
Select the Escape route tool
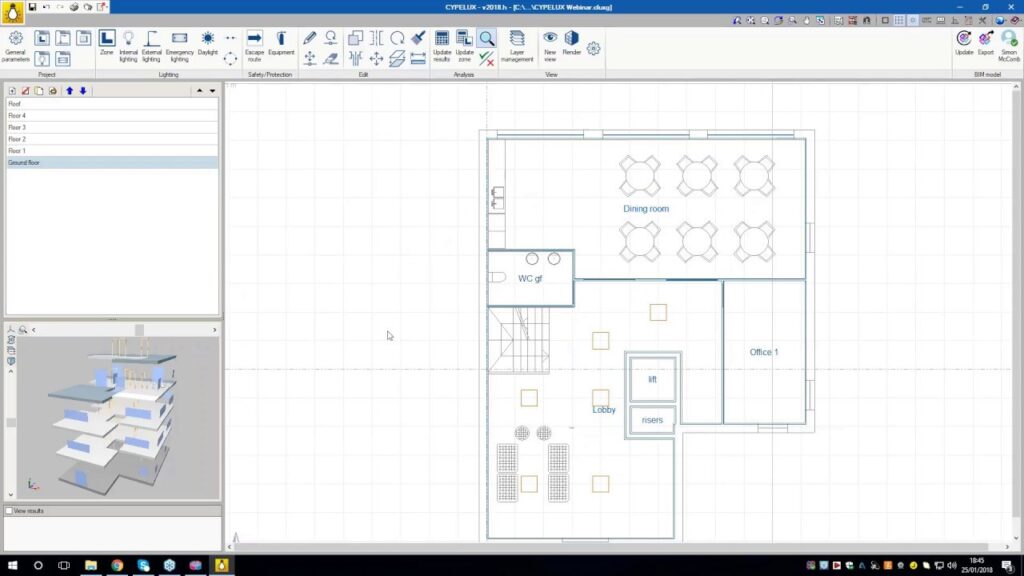tap(254, 44)
